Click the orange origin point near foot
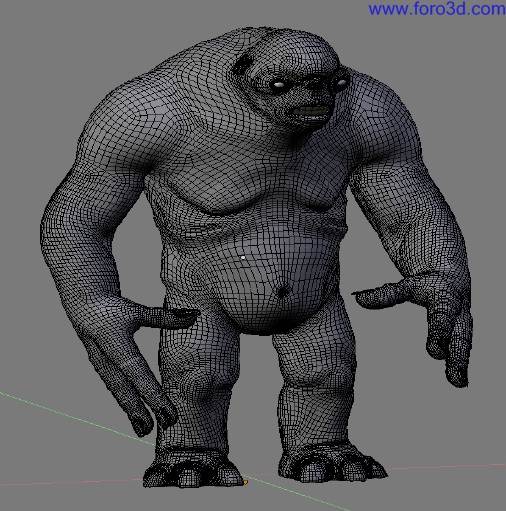 pos(246,482)
